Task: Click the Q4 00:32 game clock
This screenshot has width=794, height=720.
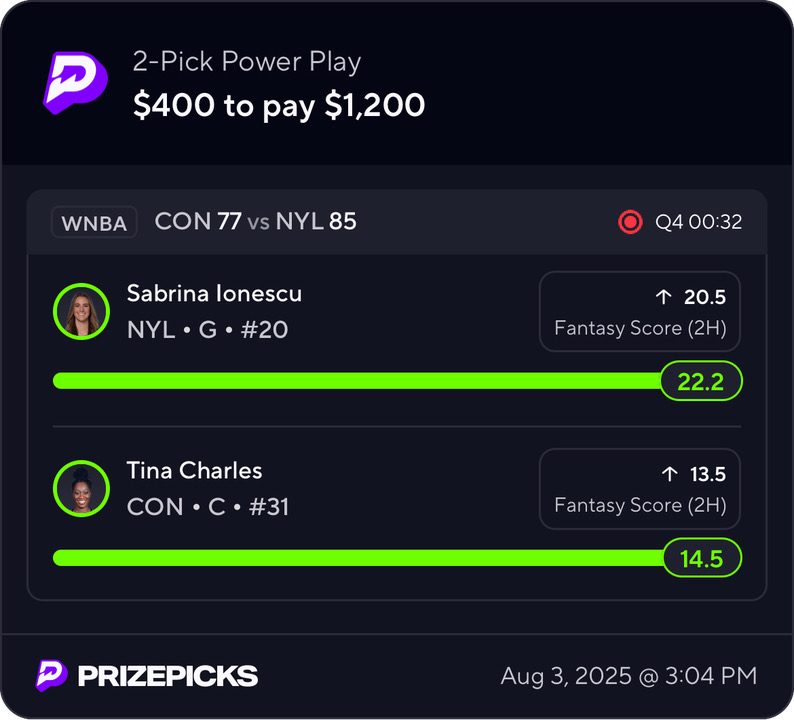Action: tap(699, 222)
